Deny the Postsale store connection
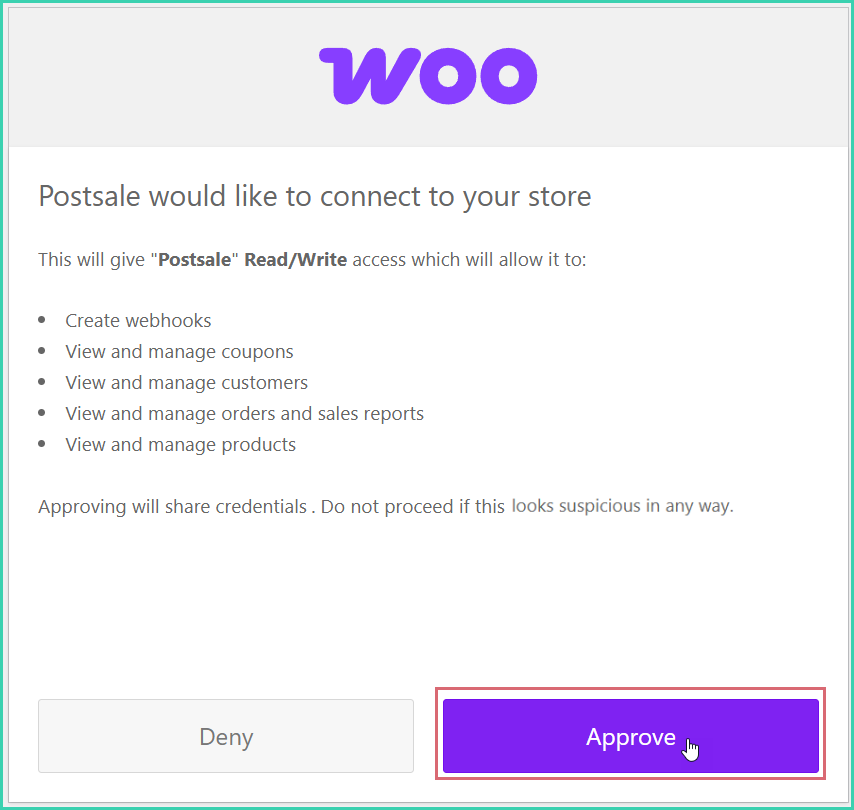Viewport: 854px width, 810px height. coord(225,737)
